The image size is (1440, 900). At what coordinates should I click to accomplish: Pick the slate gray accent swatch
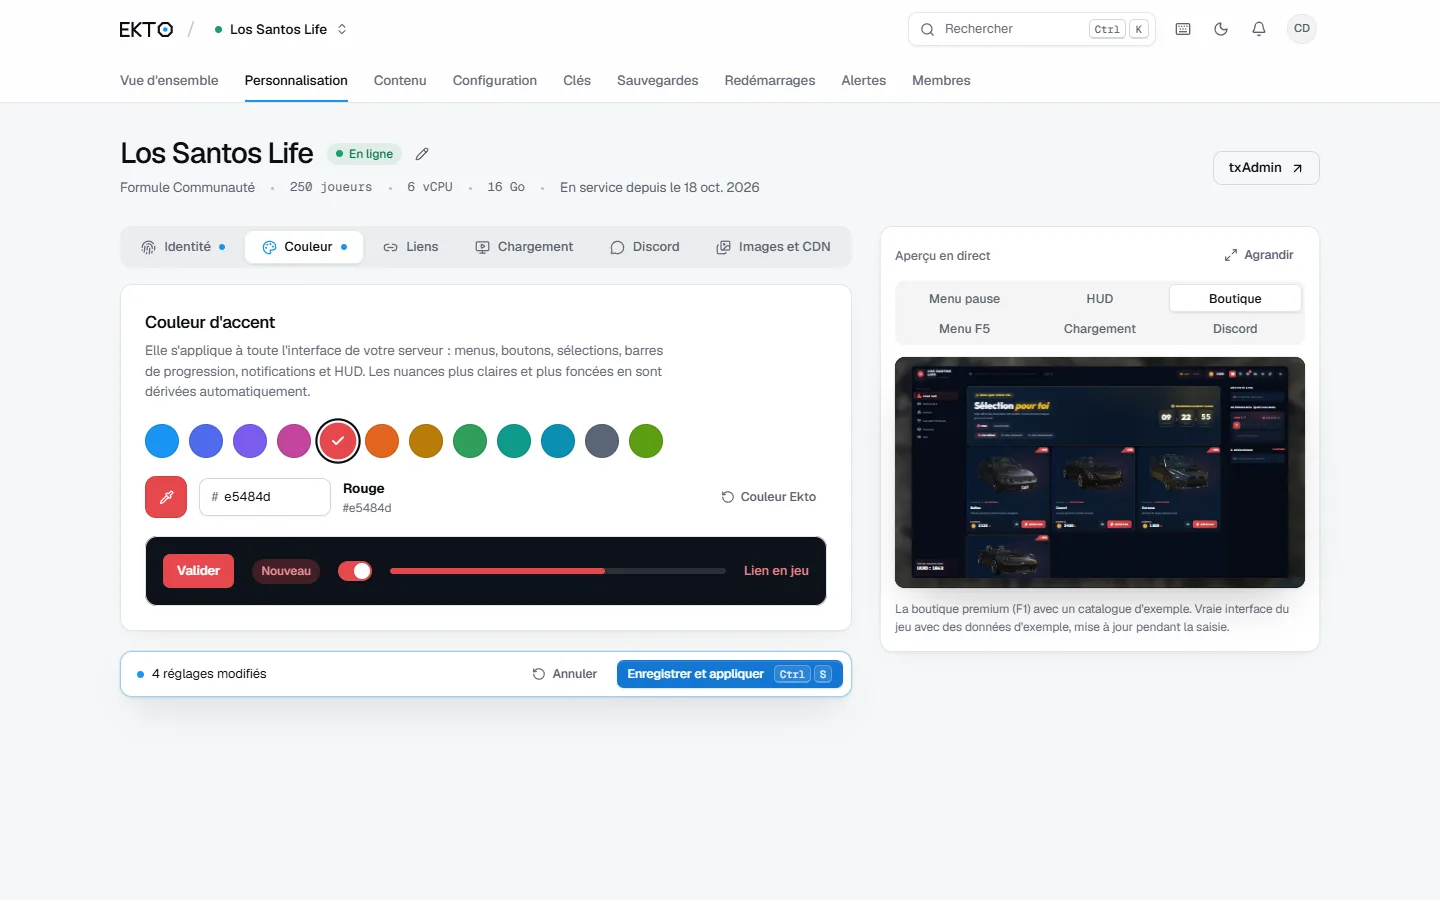(x=602, y=441)
